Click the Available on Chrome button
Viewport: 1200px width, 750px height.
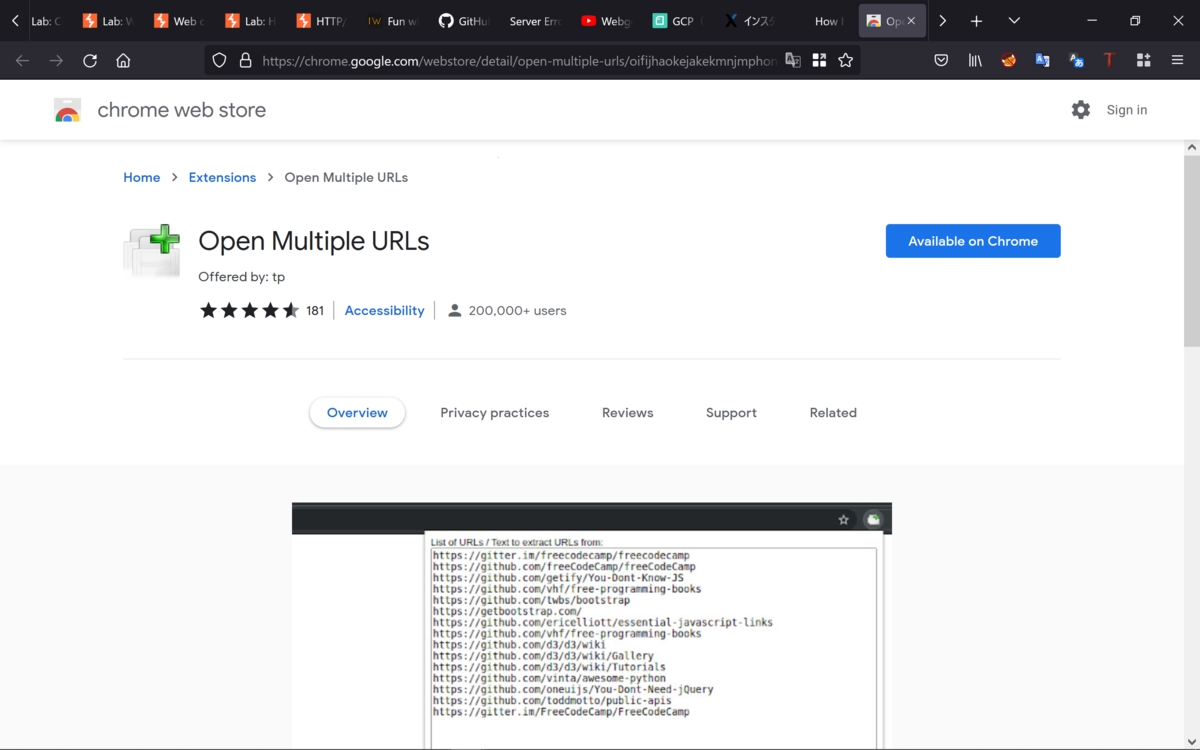(973, 241)
